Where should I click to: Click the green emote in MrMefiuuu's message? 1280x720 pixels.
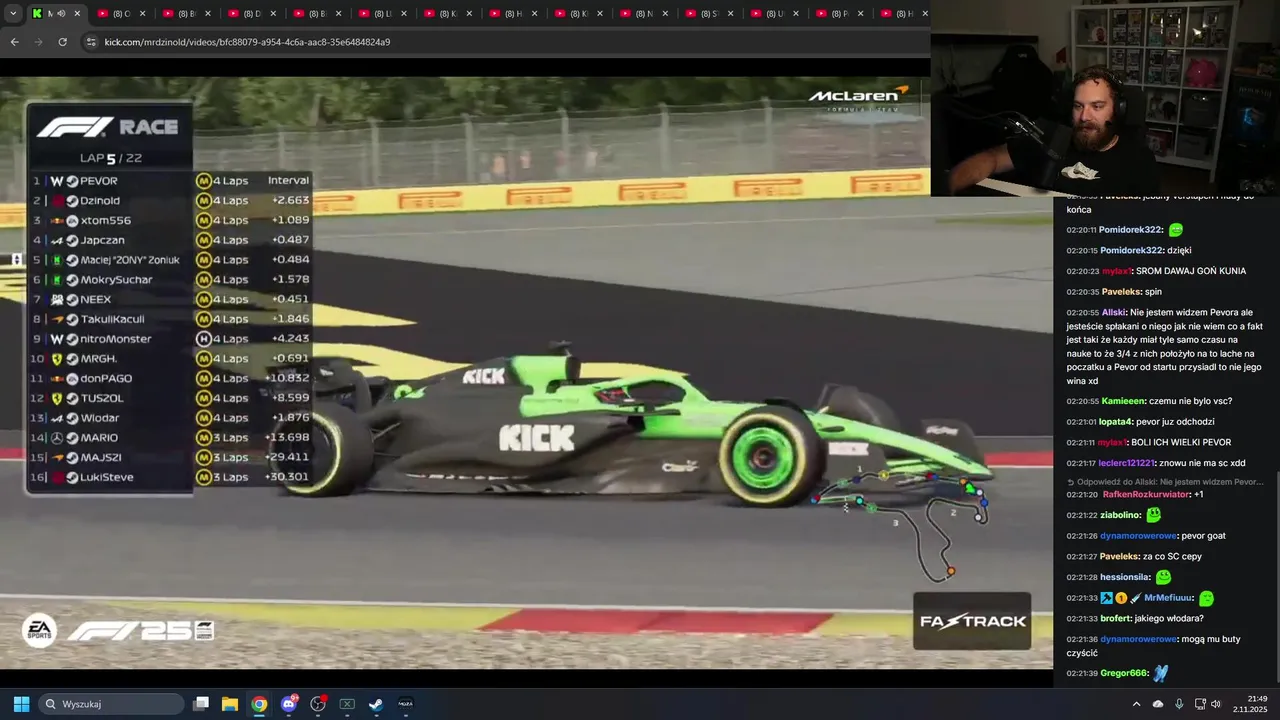pos(1206,598)
